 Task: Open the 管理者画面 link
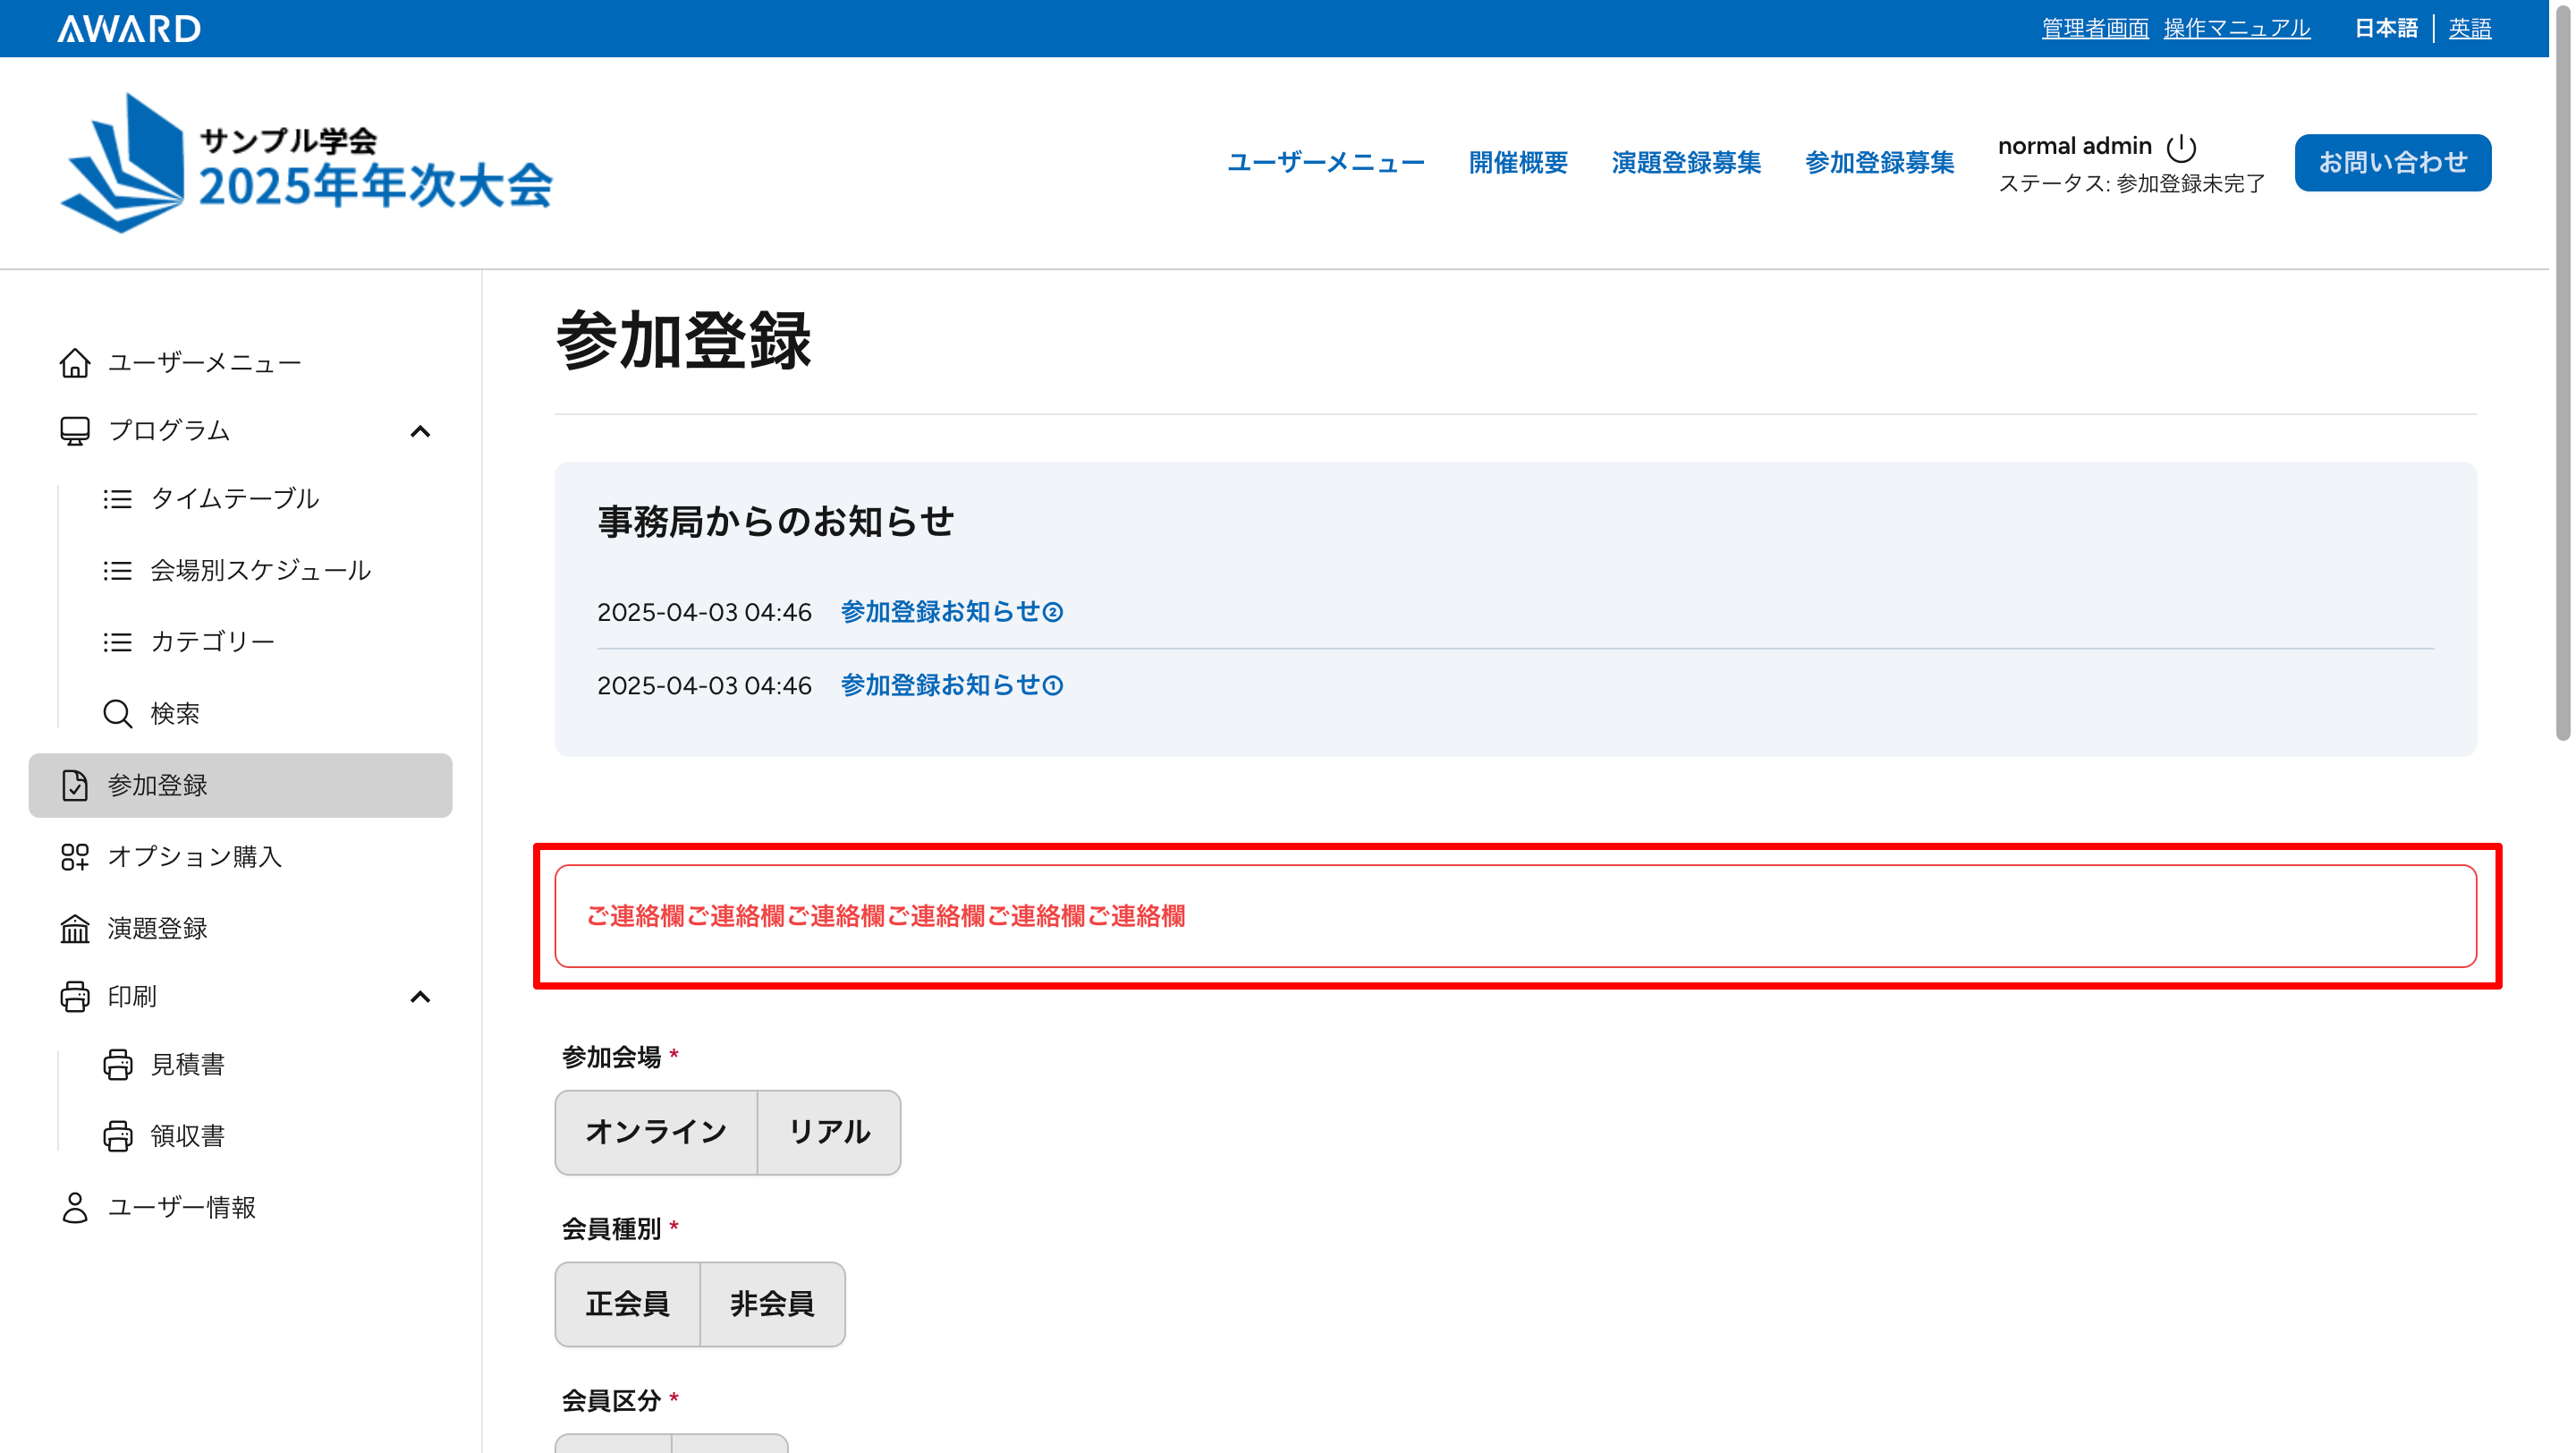coord(2095,28)
